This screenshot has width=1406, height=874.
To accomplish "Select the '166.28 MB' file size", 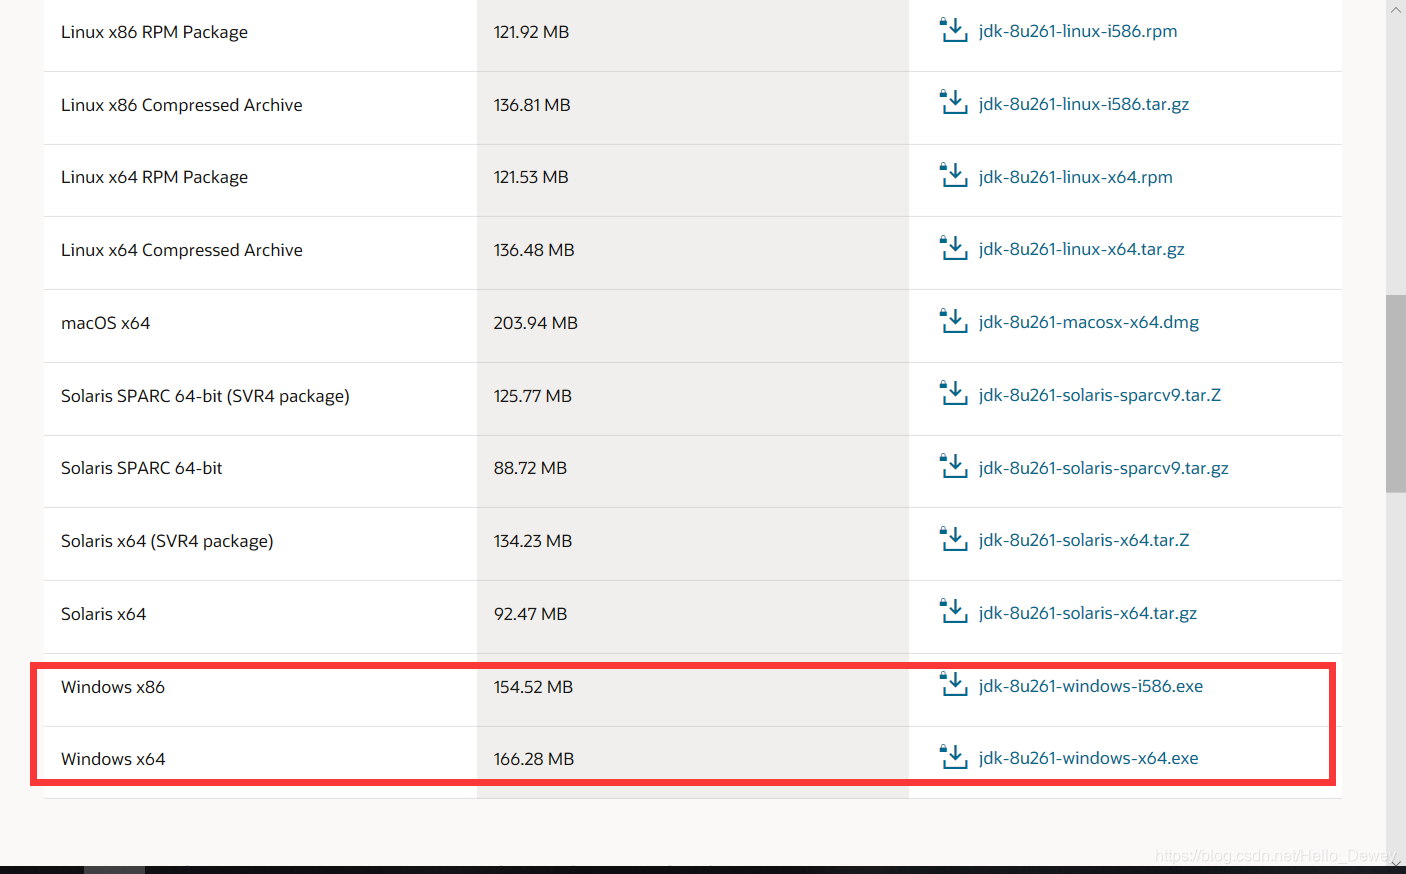I will [x=534, y=759].
